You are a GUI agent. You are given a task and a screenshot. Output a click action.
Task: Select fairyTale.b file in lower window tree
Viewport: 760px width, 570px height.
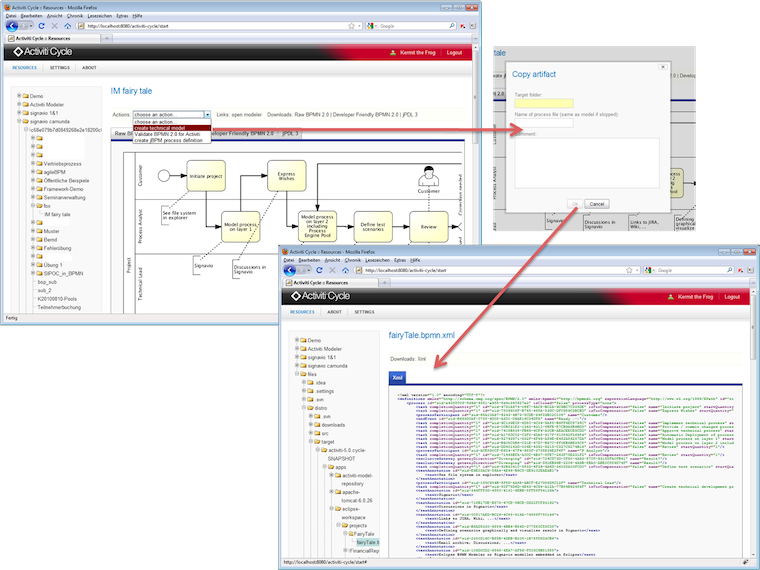(367, 542)
